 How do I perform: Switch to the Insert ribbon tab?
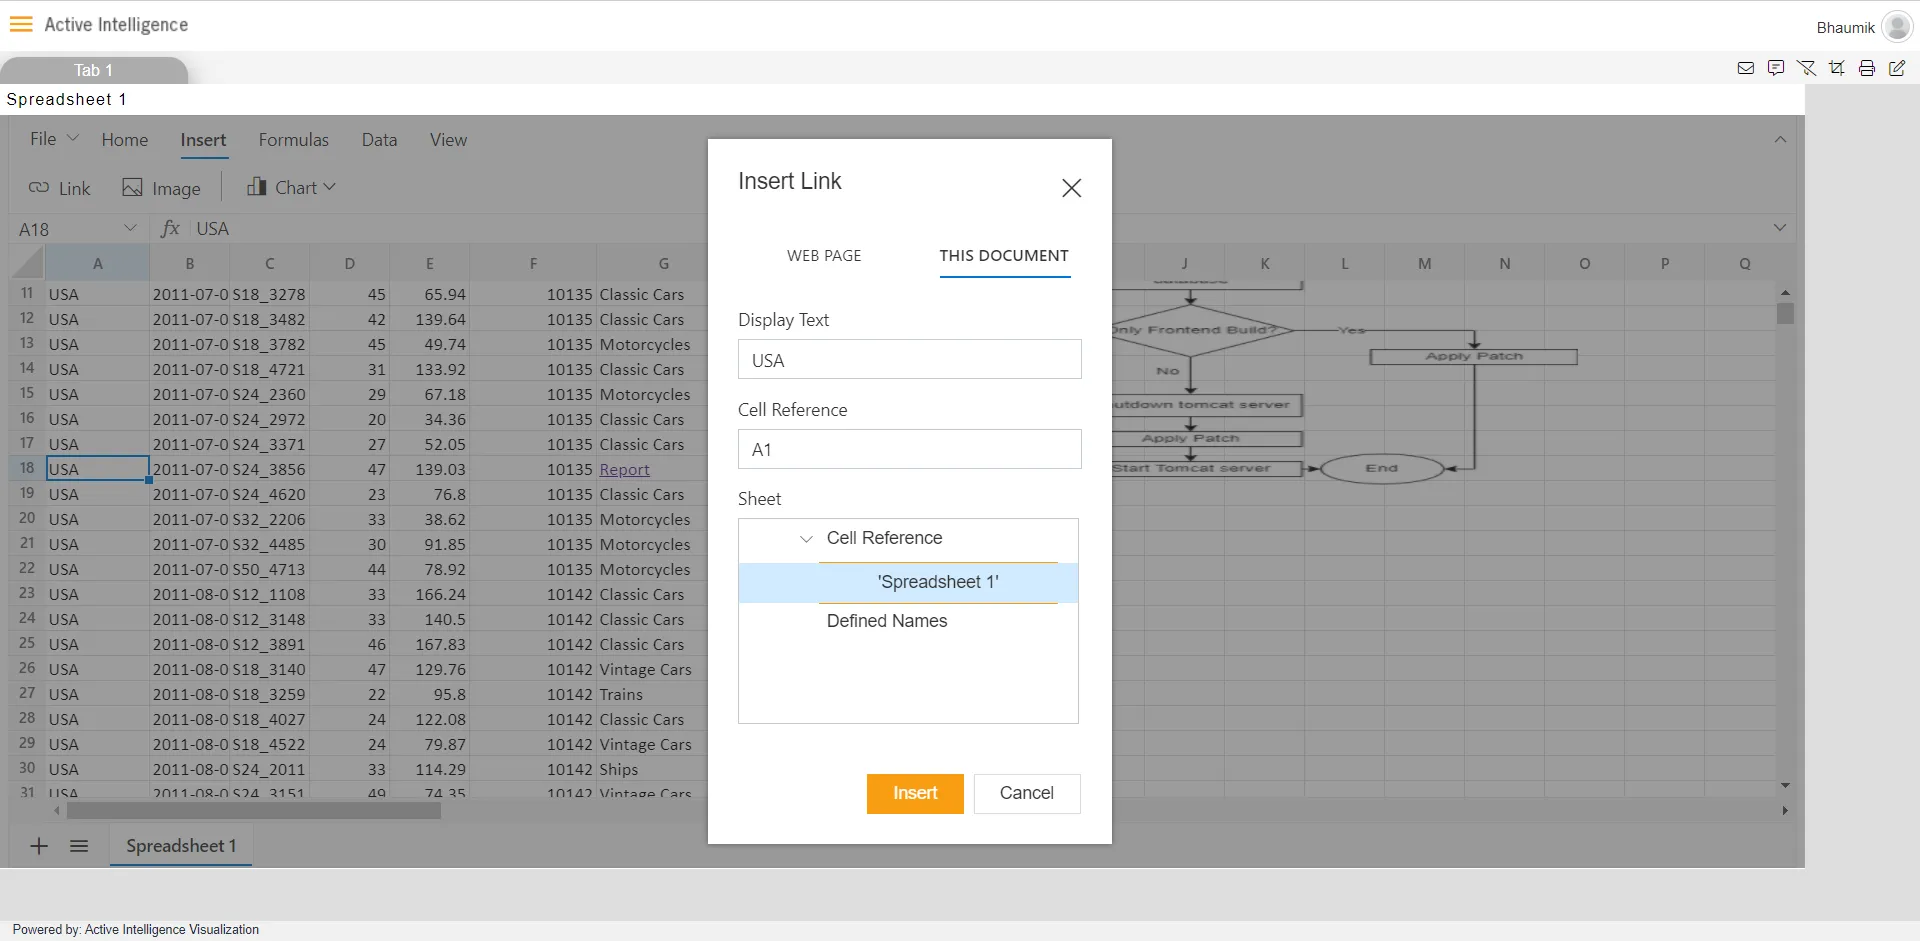click(x=203, y=140)
